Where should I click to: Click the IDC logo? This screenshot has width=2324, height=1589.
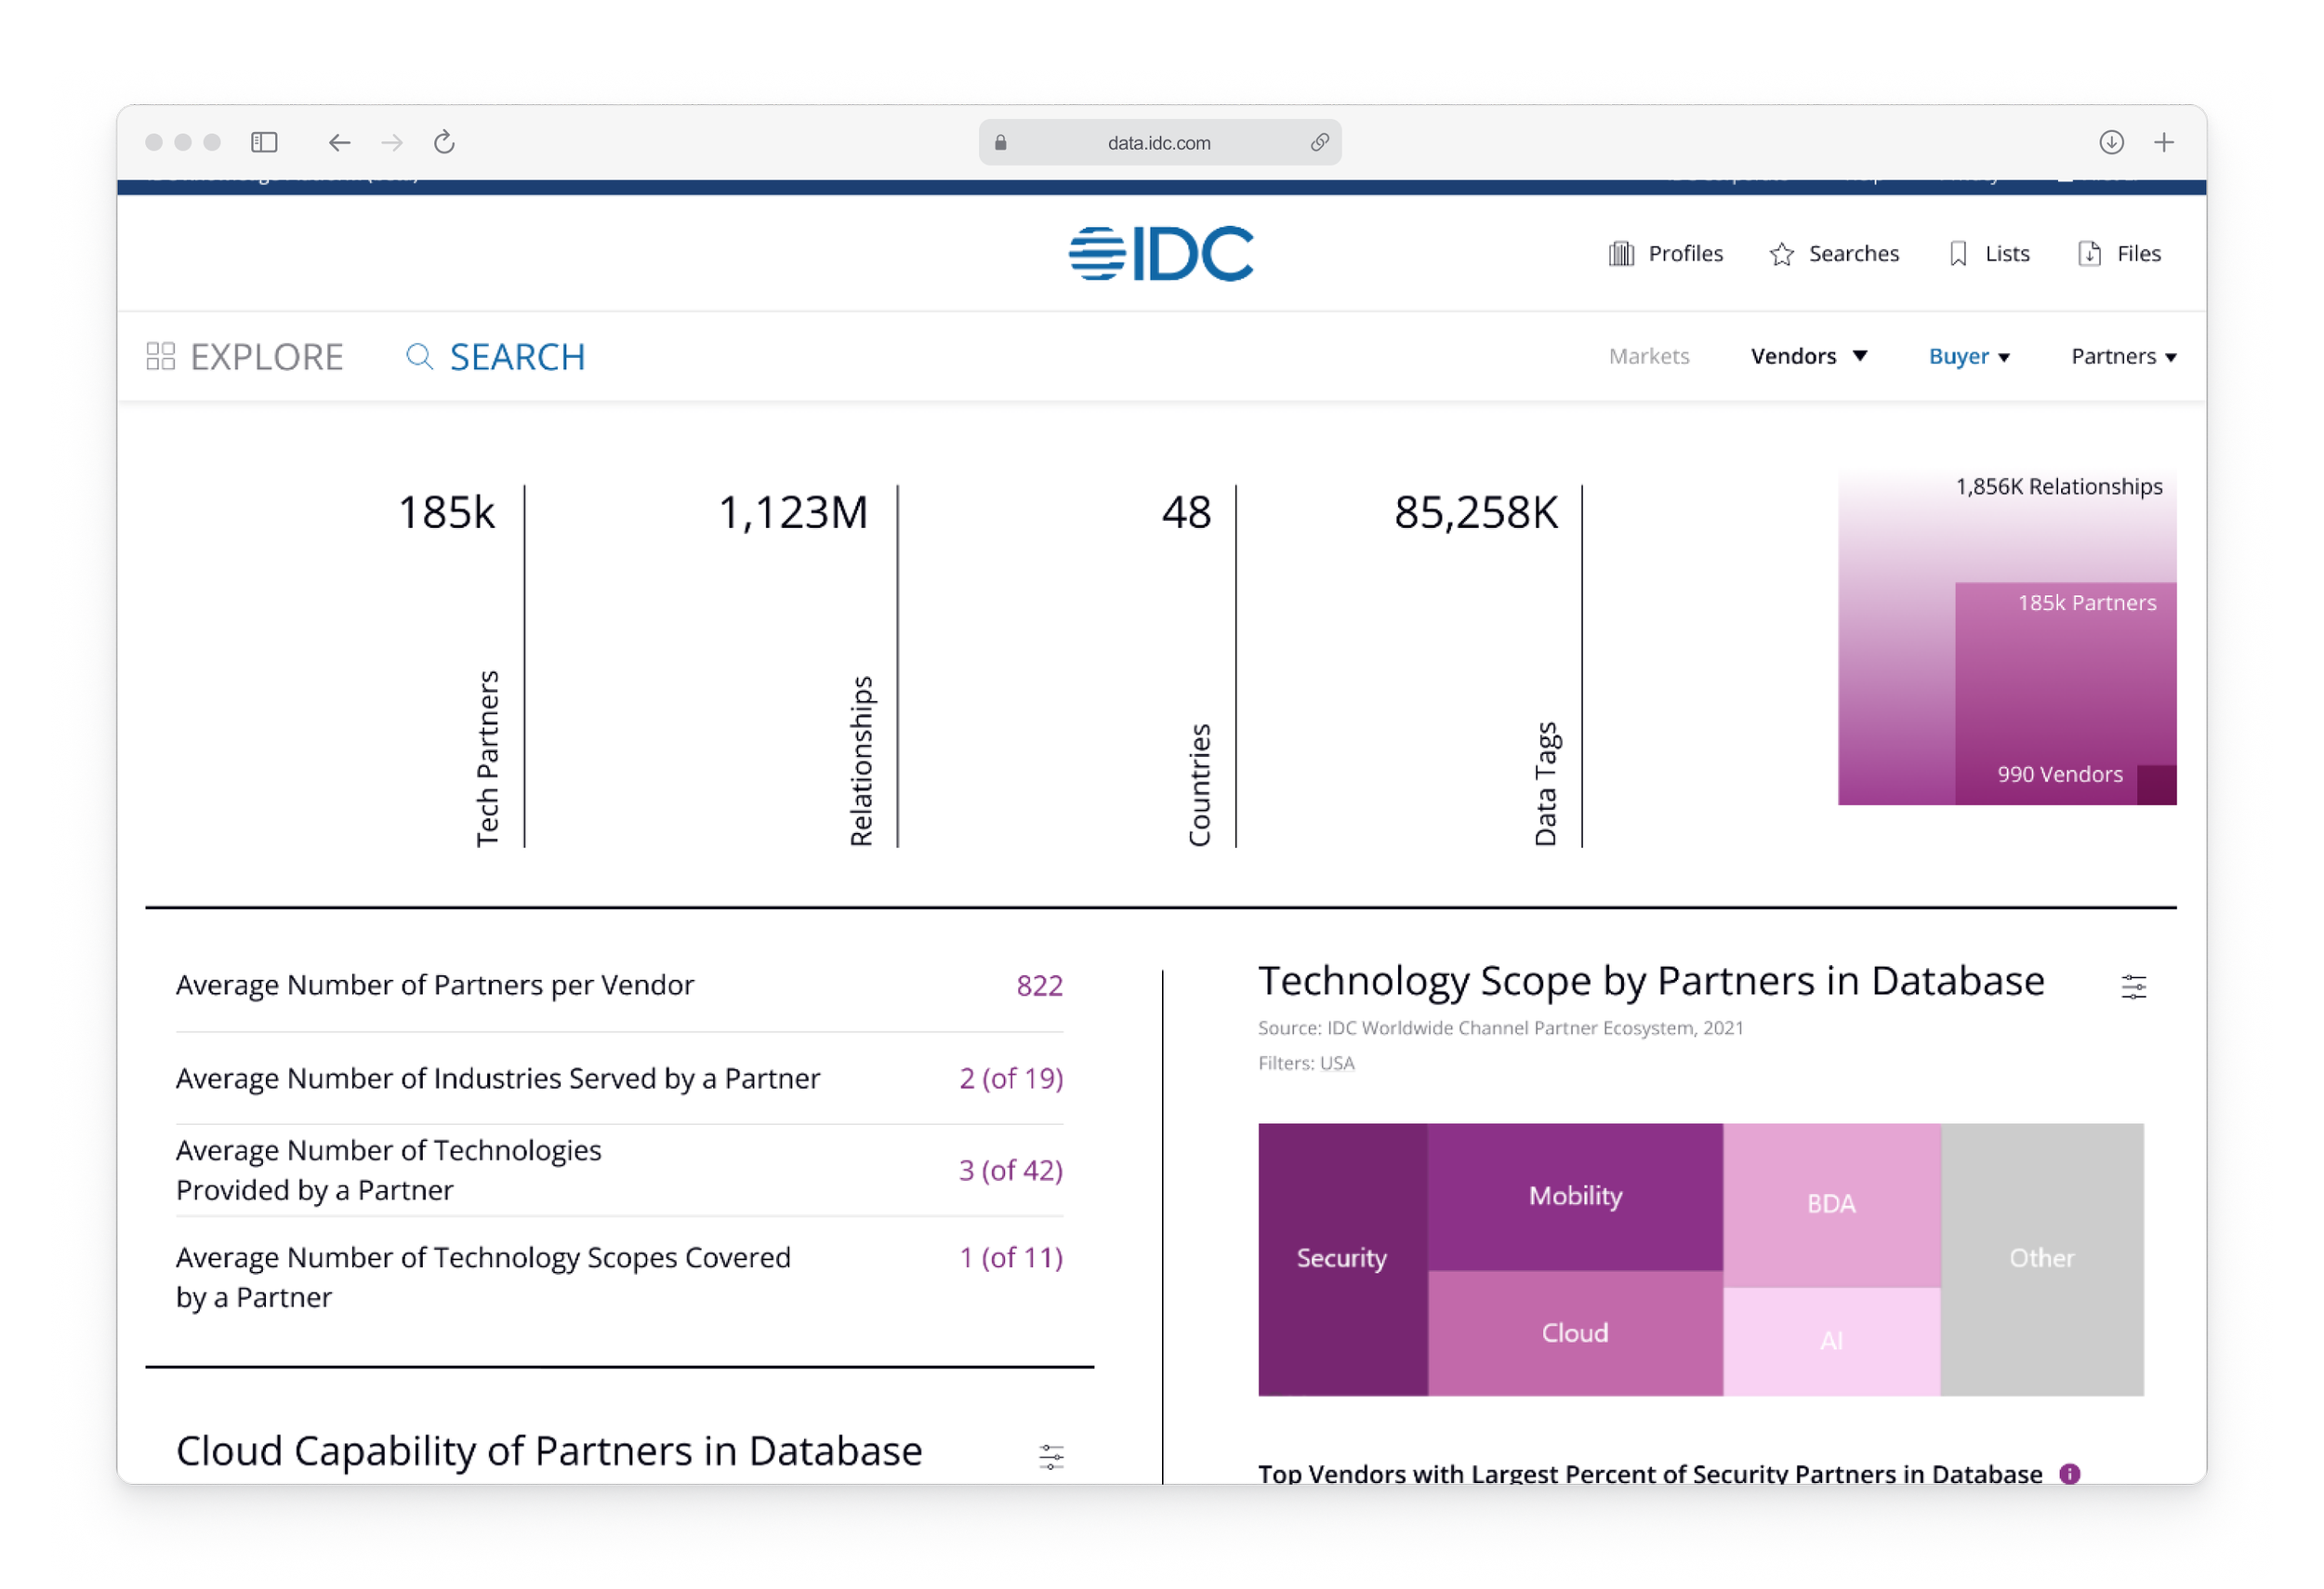pyautogui.click(x=1160, y=254)
